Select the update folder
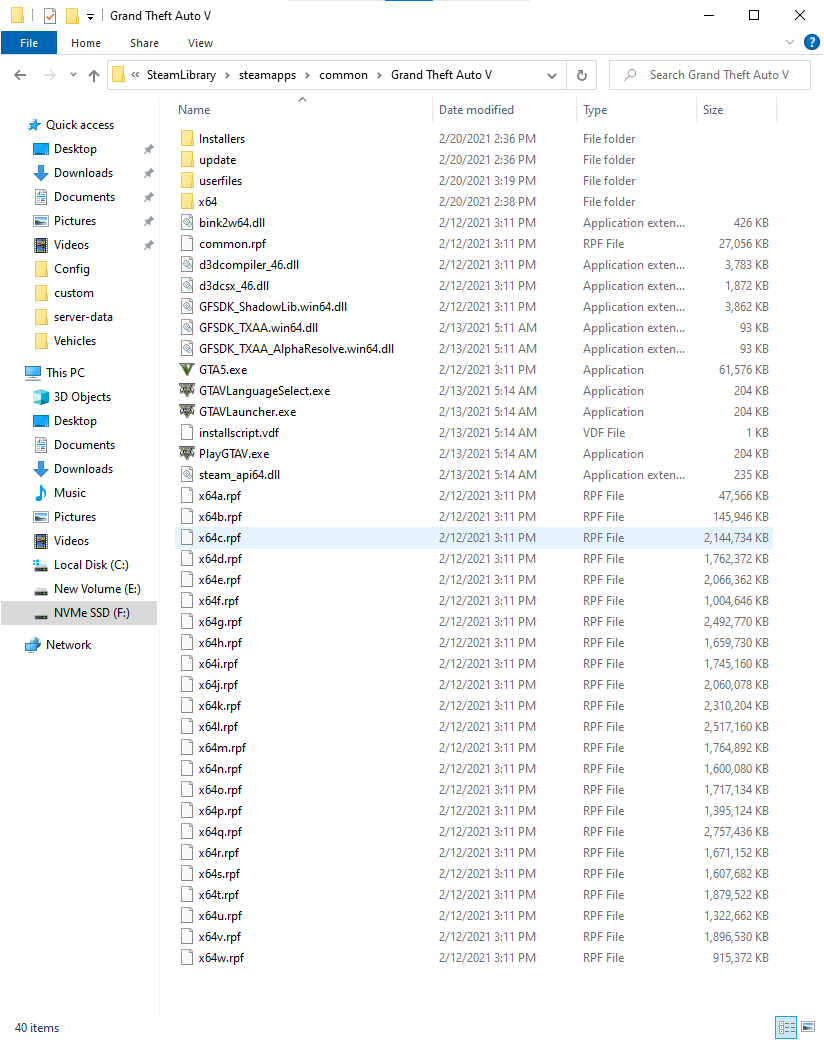 (x=474, y=159)
